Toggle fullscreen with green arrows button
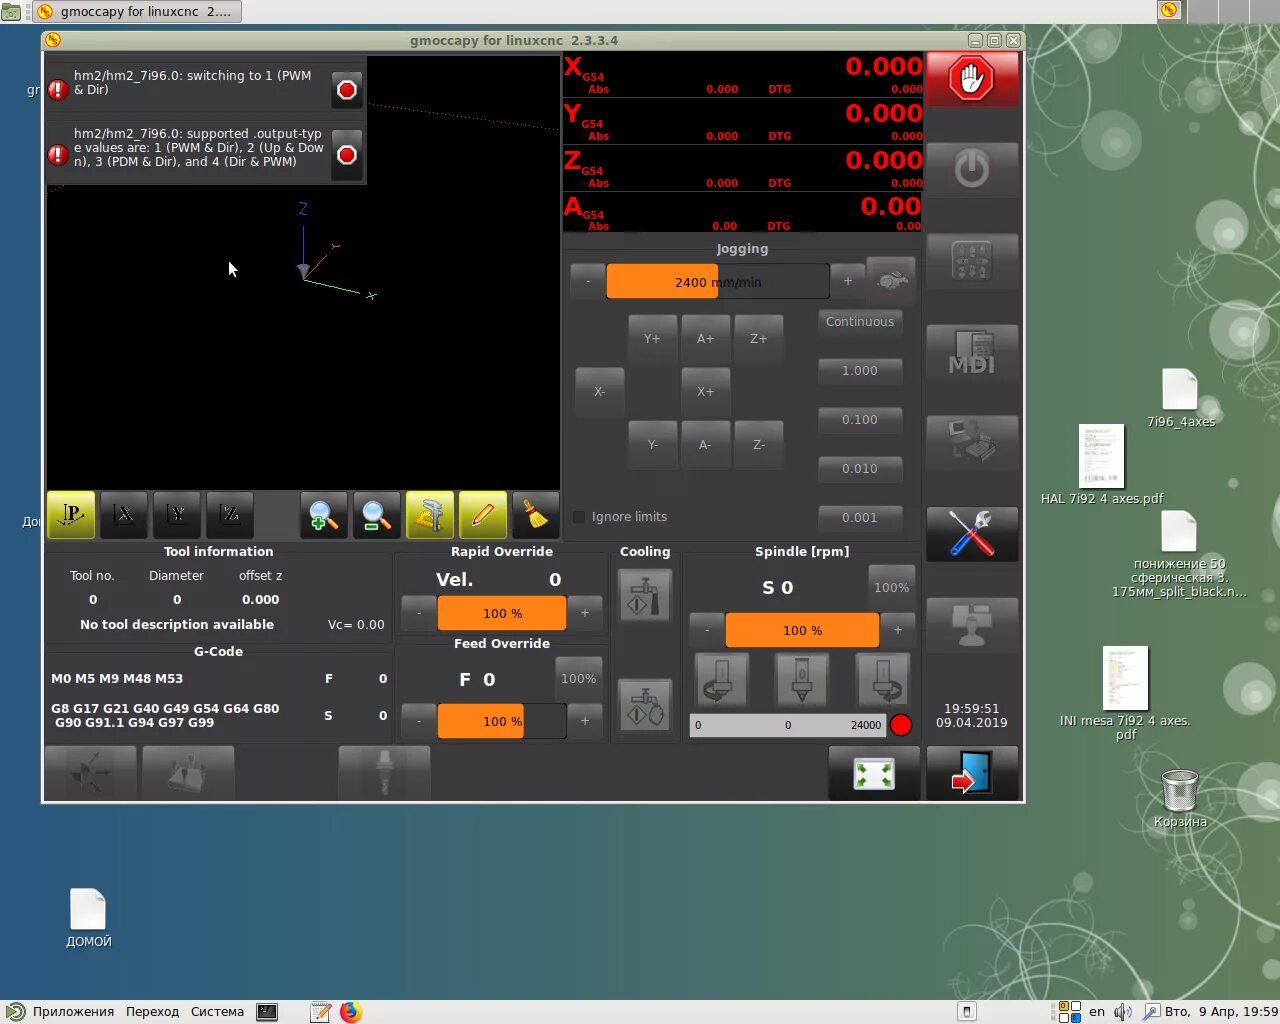Screen dimensions: 1280x1024 [x=874, y=773]
